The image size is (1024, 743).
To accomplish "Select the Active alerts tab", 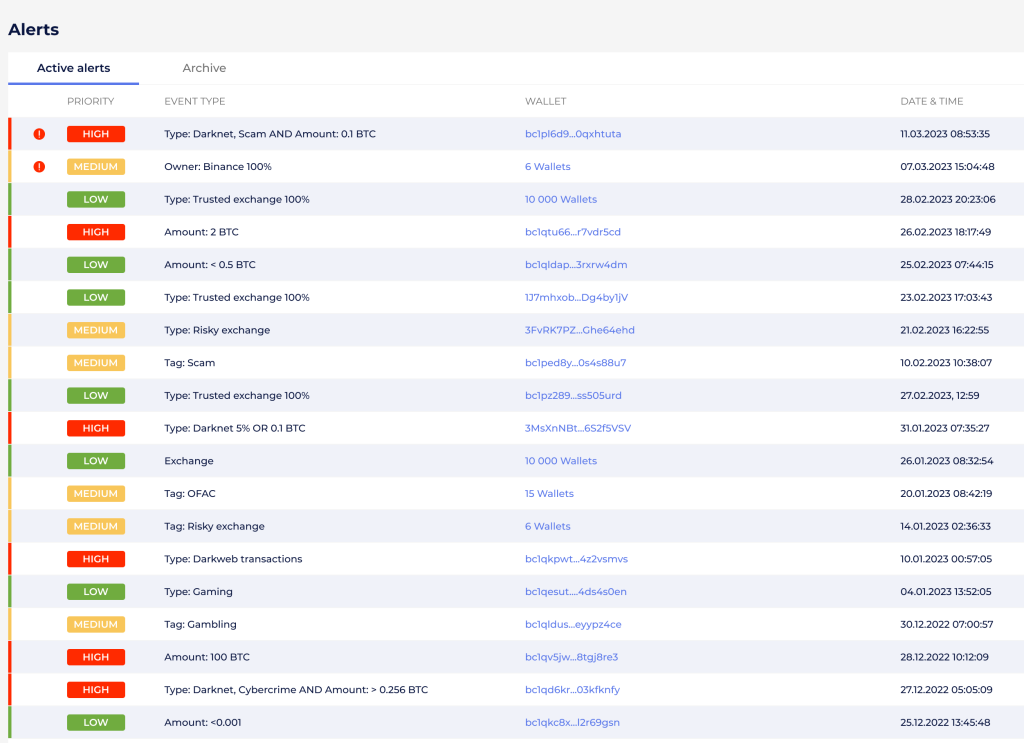I will tap(73, 68).
